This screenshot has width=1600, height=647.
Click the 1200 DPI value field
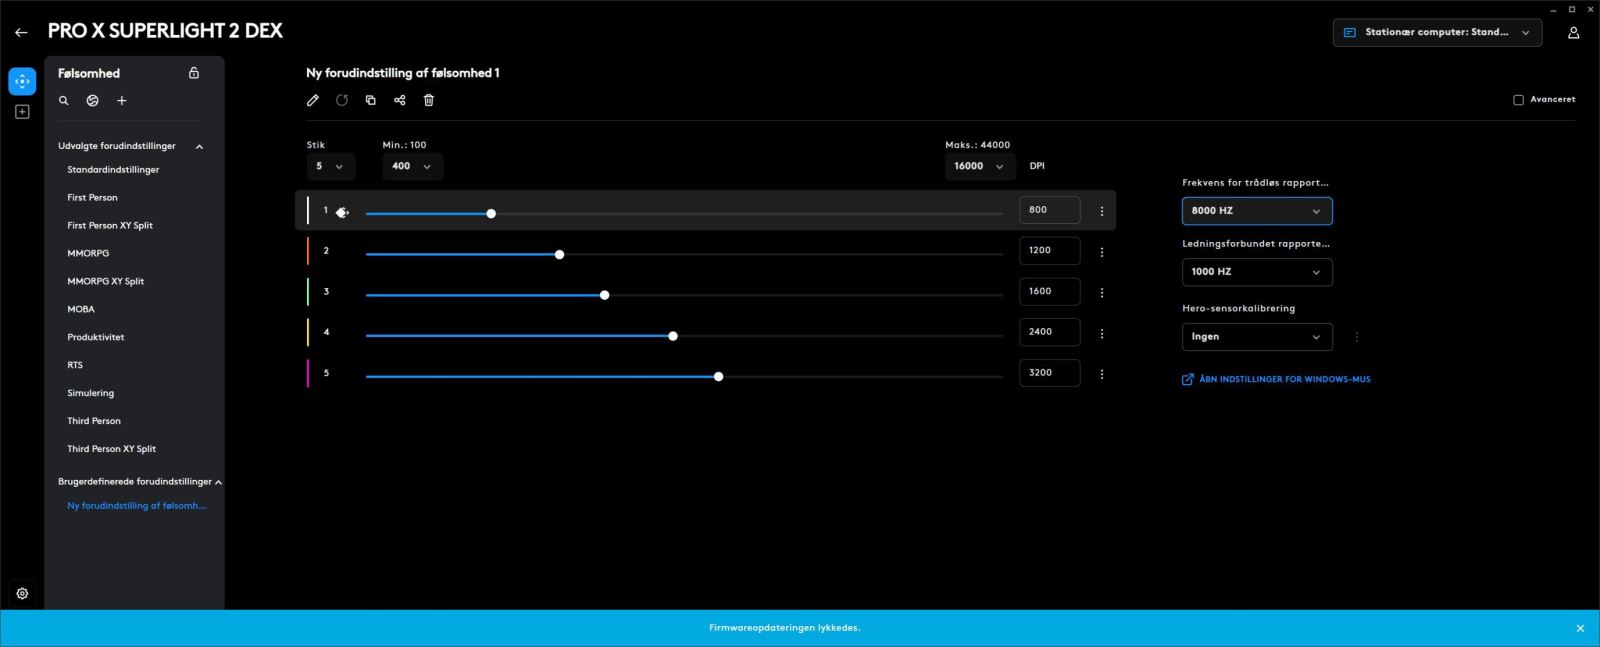point(1049,251)
